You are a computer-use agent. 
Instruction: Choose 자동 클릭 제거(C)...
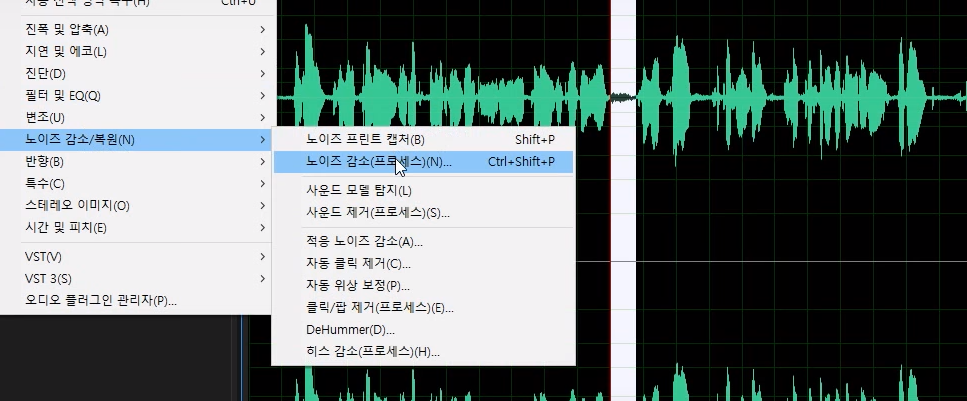pos(424,264)
